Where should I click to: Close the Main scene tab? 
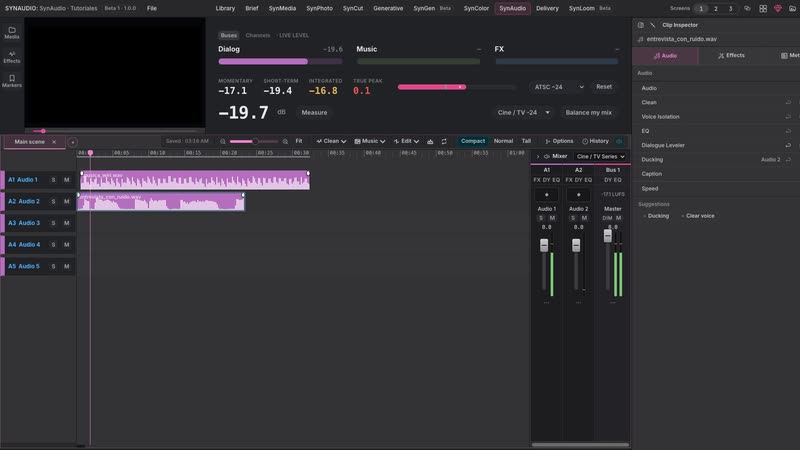click(54, 142)
